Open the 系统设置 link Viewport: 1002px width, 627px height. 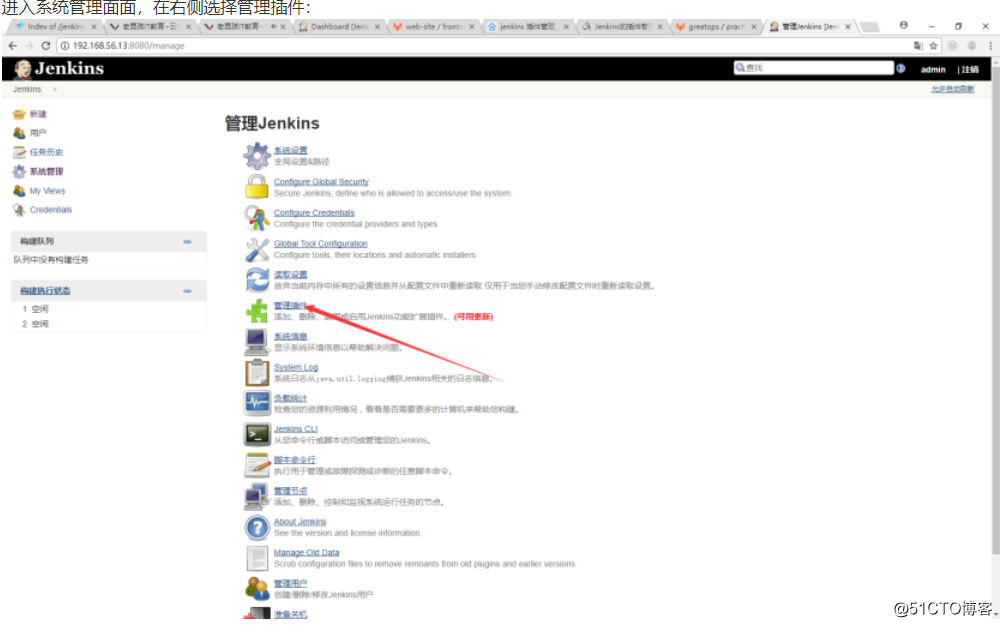(290, 150)
